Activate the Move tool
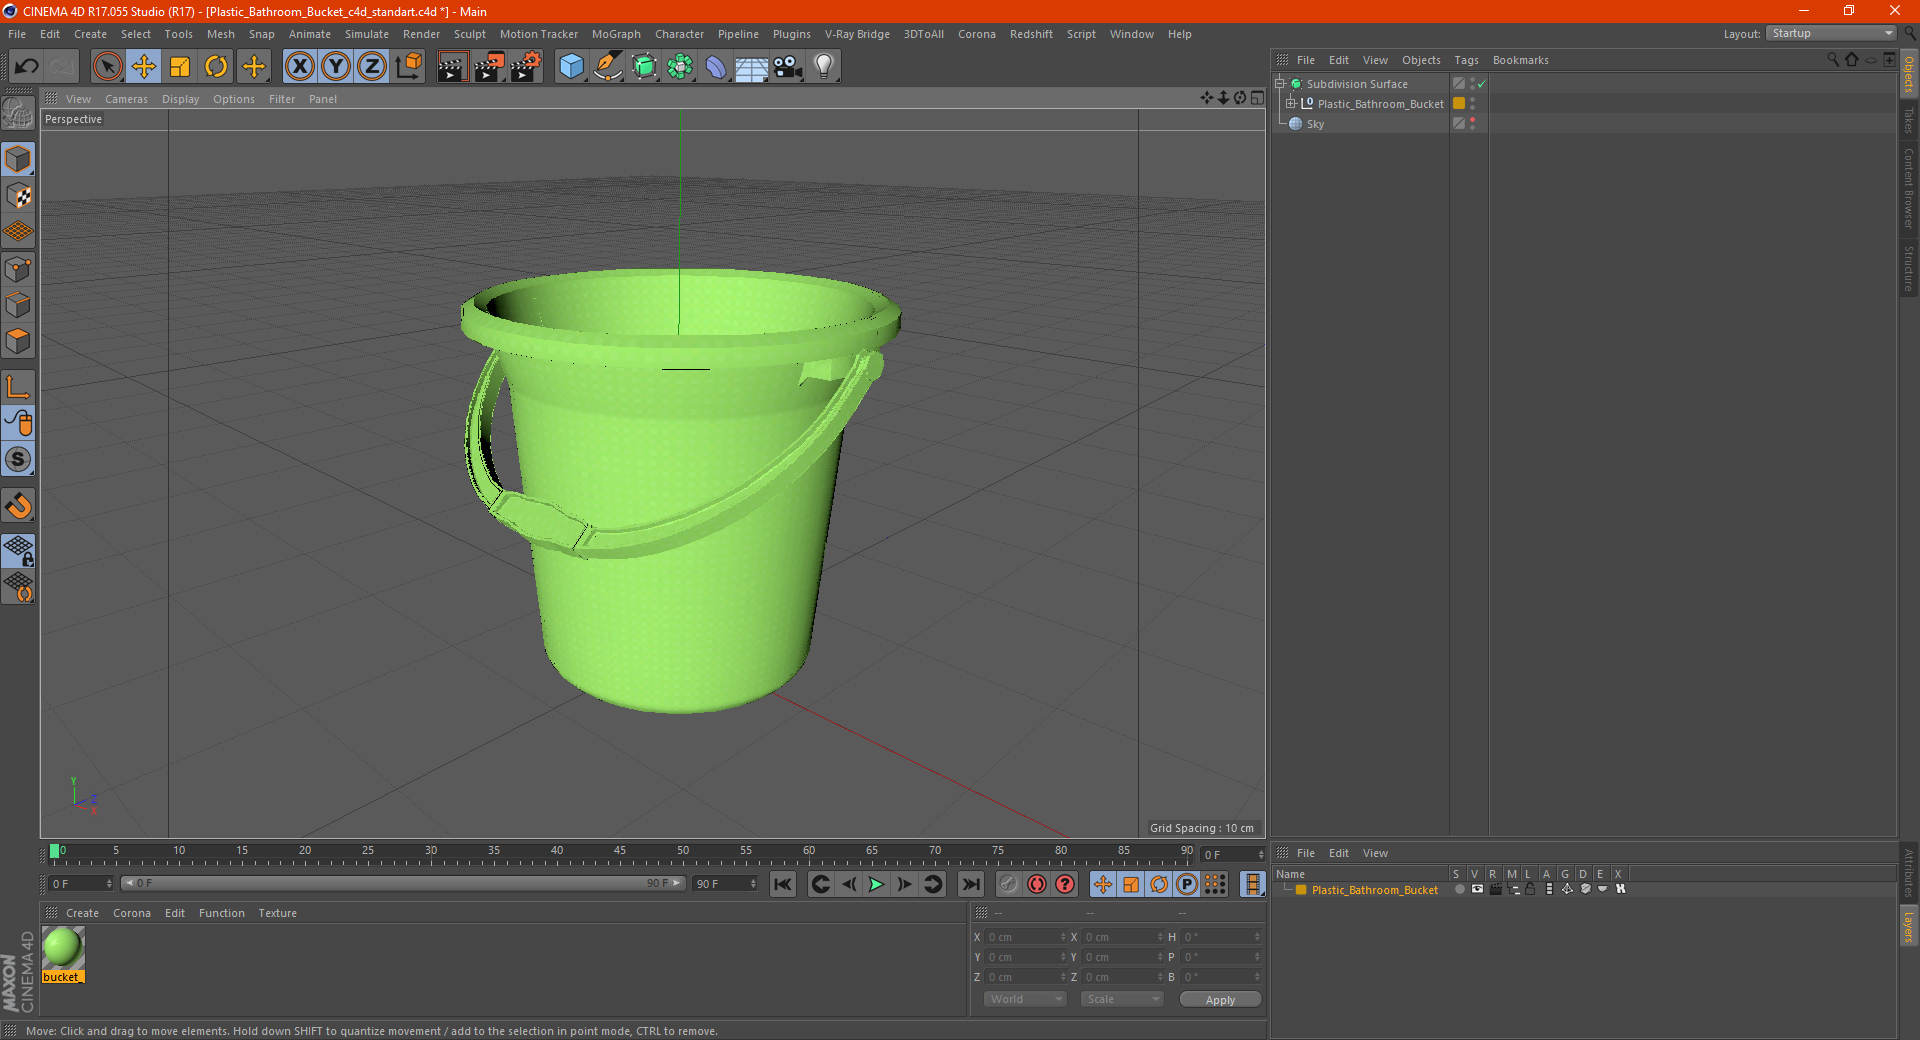The height and width of the screenshot is (1040, 1920). click(x=144, y=67)
